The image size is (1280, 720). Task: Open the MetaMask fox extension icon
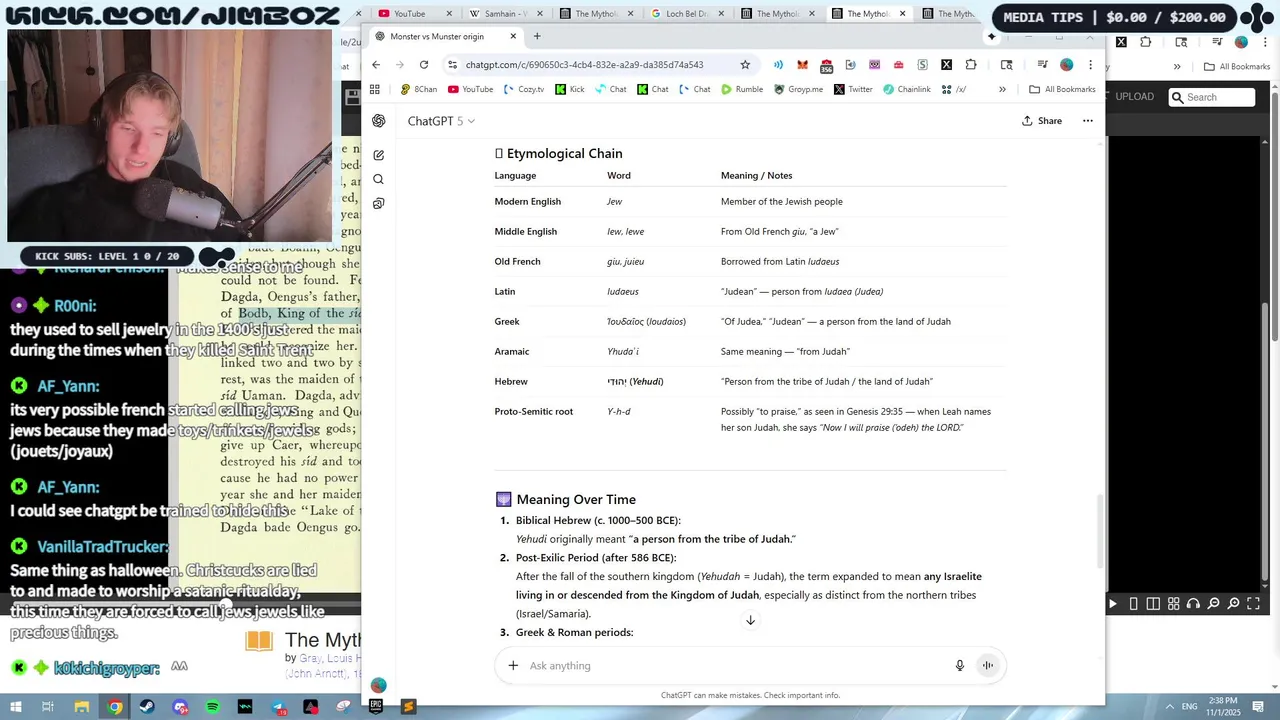tap(802, 65)
